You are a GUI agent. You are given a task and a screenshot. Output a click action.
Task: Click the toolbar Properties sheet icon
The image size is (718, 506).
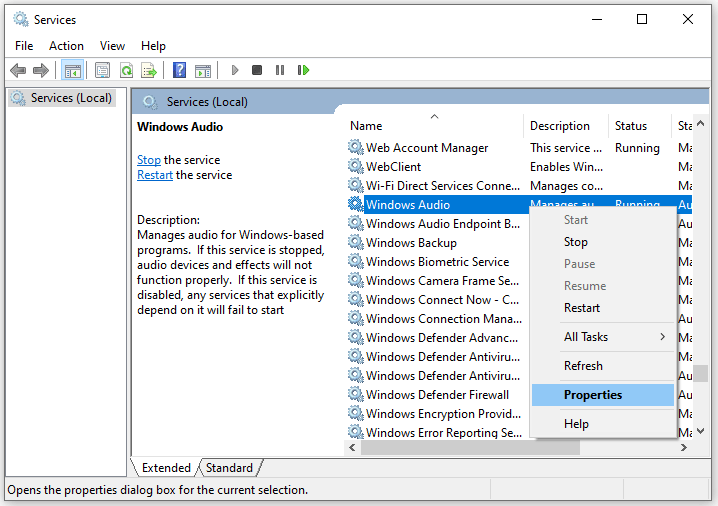tap(103, 71)
